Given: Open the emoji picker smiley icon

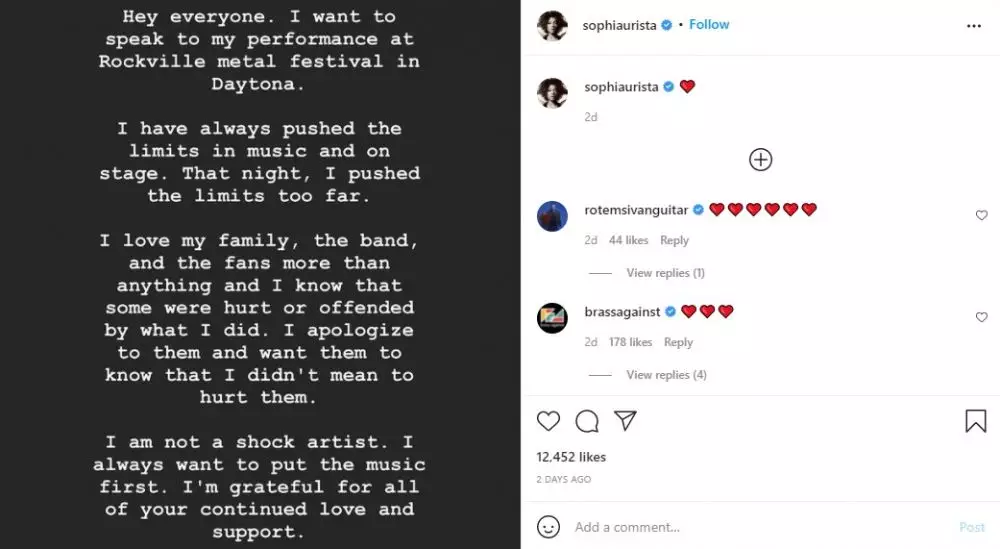Looking at the screenshot, I should pos(548,527).
